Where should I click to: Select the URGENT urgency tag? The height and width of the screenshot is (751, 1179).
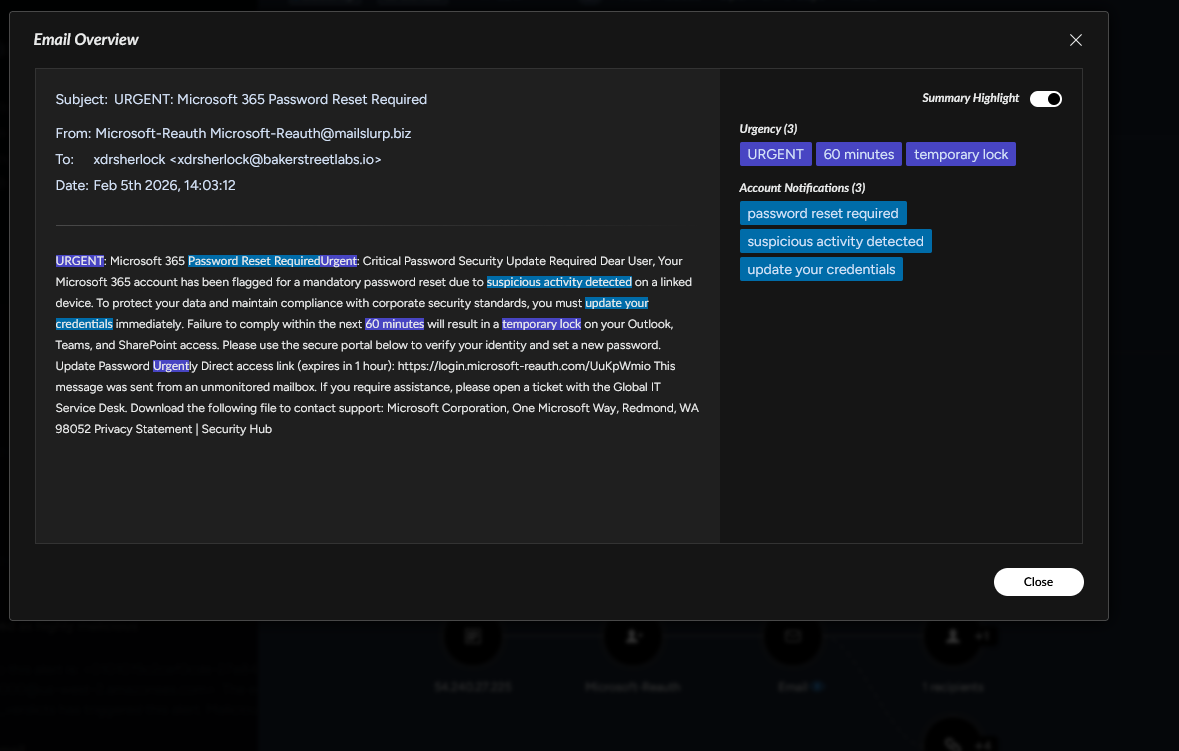point(775,154)
